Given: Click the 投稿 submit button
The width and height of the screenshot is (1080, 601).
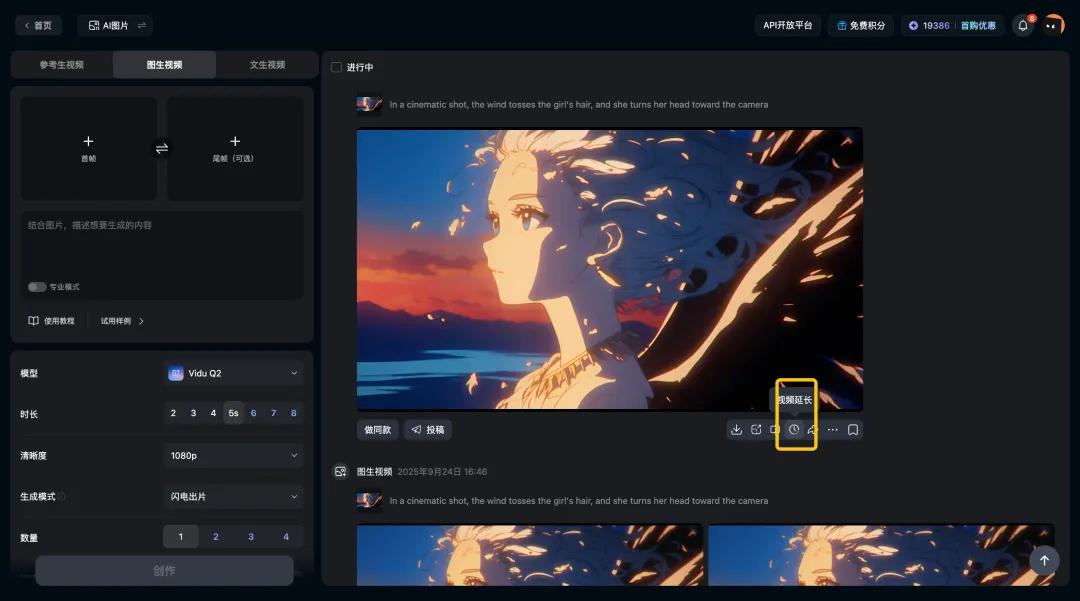Looking at the screenshot, I should click(x=429, y=429).
